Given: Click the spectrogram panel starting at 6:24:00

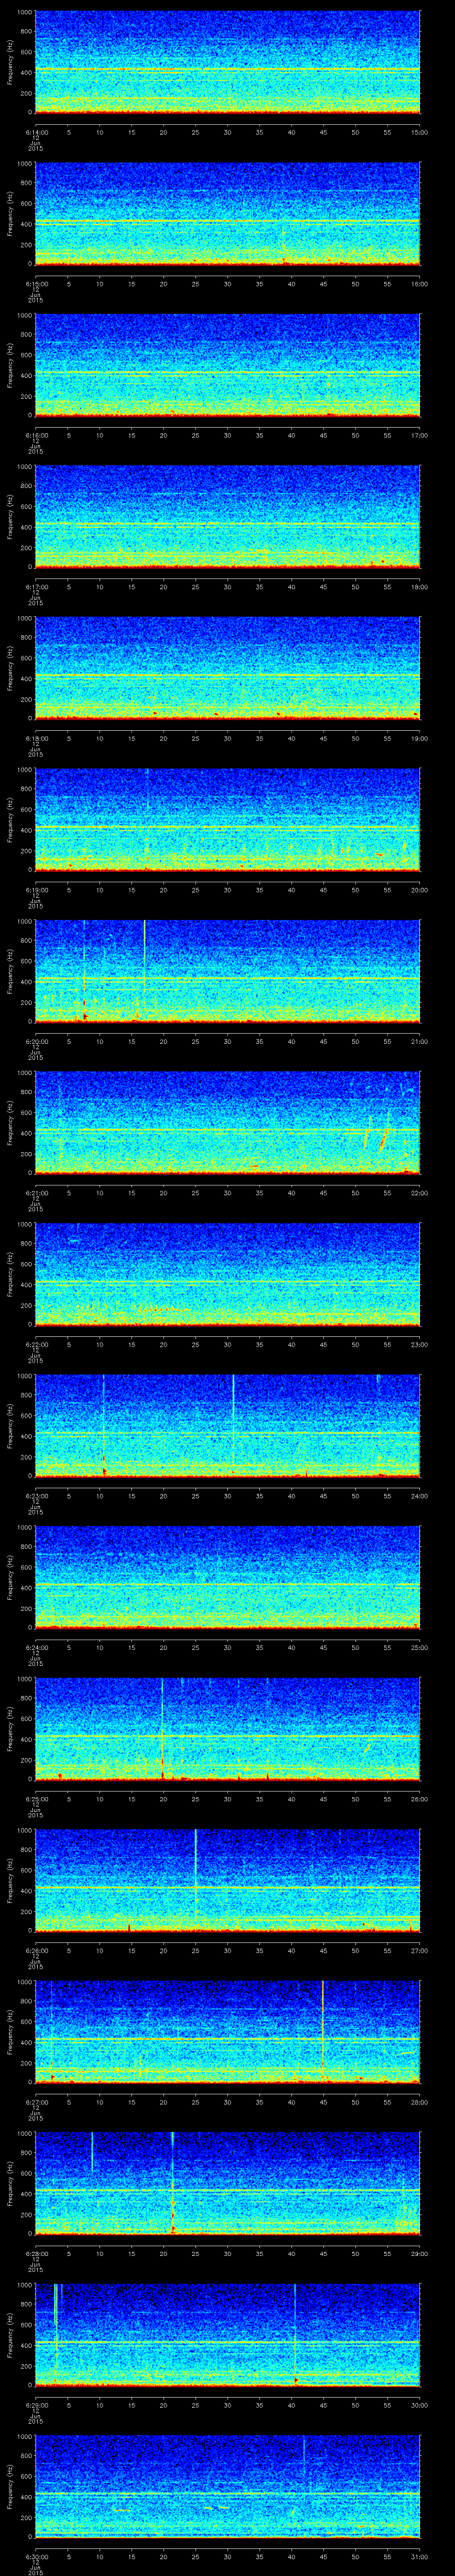Looking at the screenshot, I should click(x=227, y=1577).
